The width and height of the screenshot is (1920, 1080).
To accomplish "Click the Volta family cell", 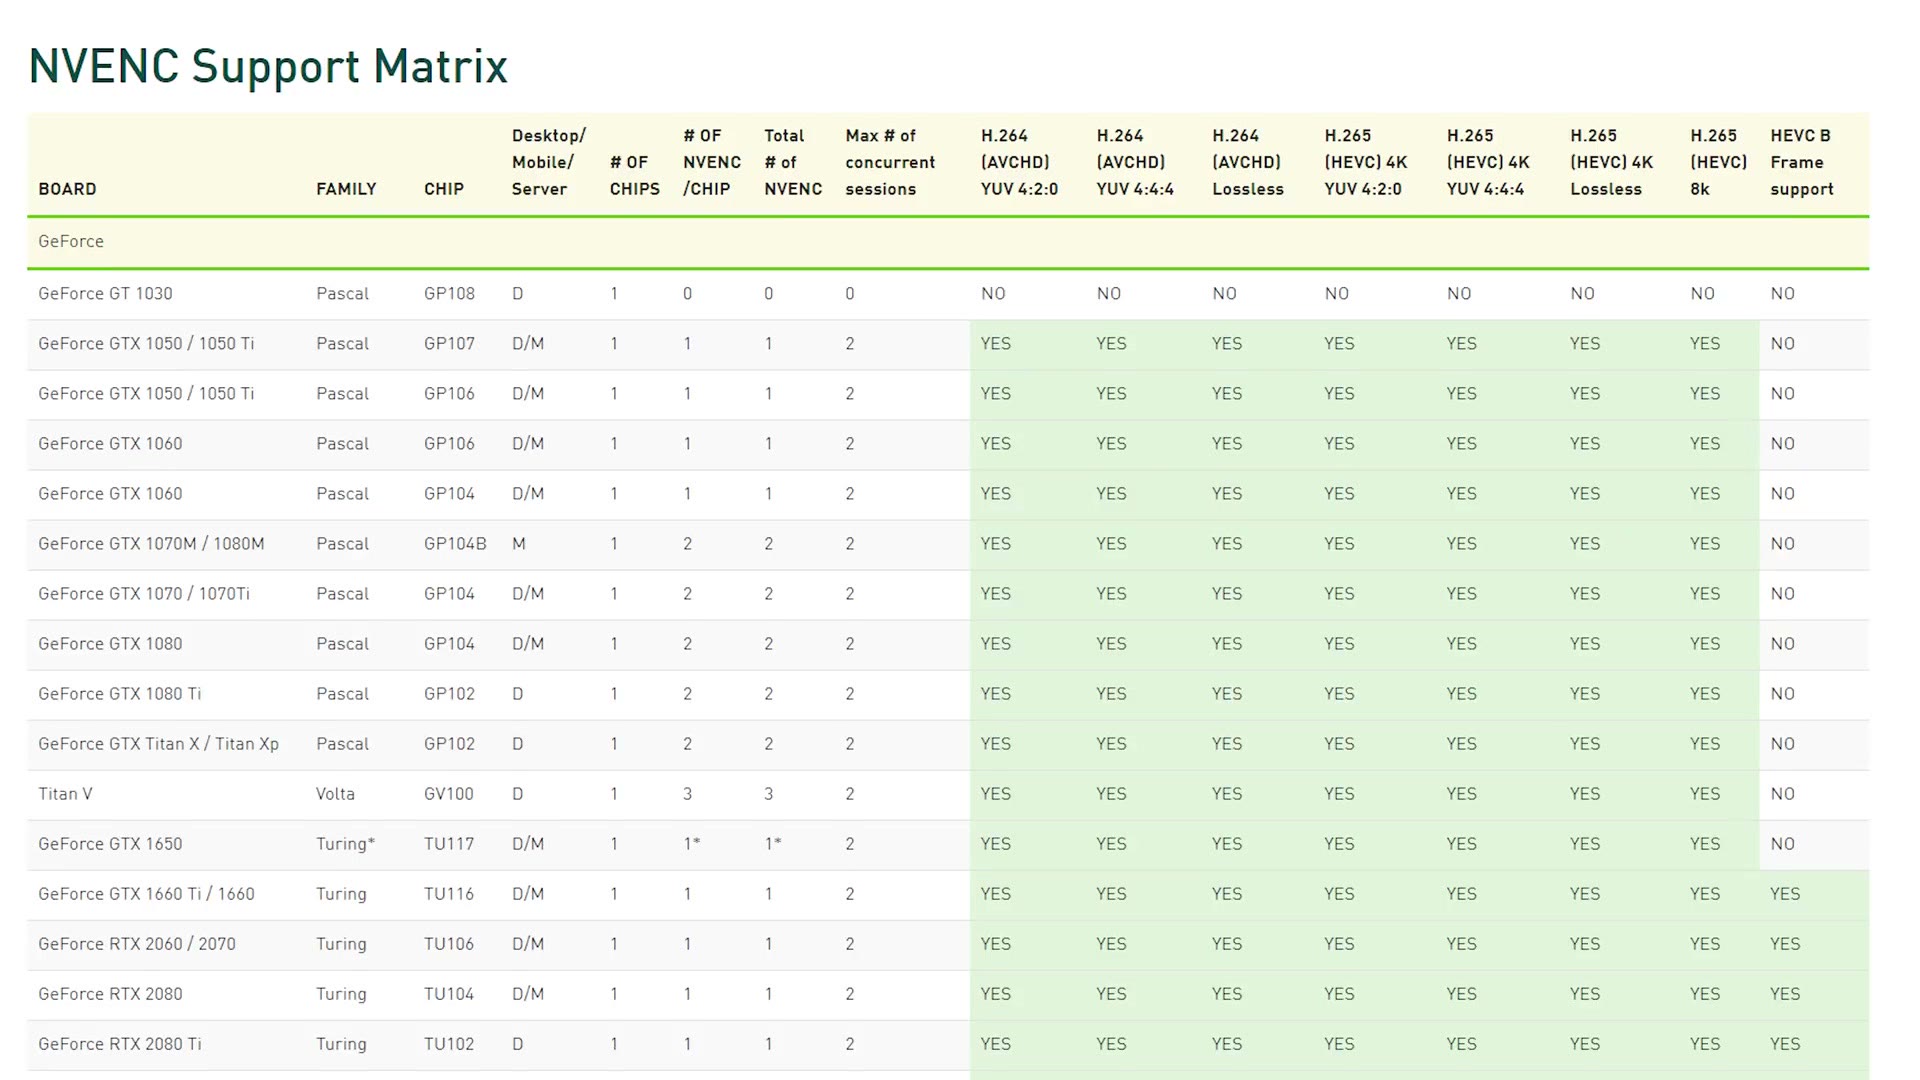I will tap(335, 793).
